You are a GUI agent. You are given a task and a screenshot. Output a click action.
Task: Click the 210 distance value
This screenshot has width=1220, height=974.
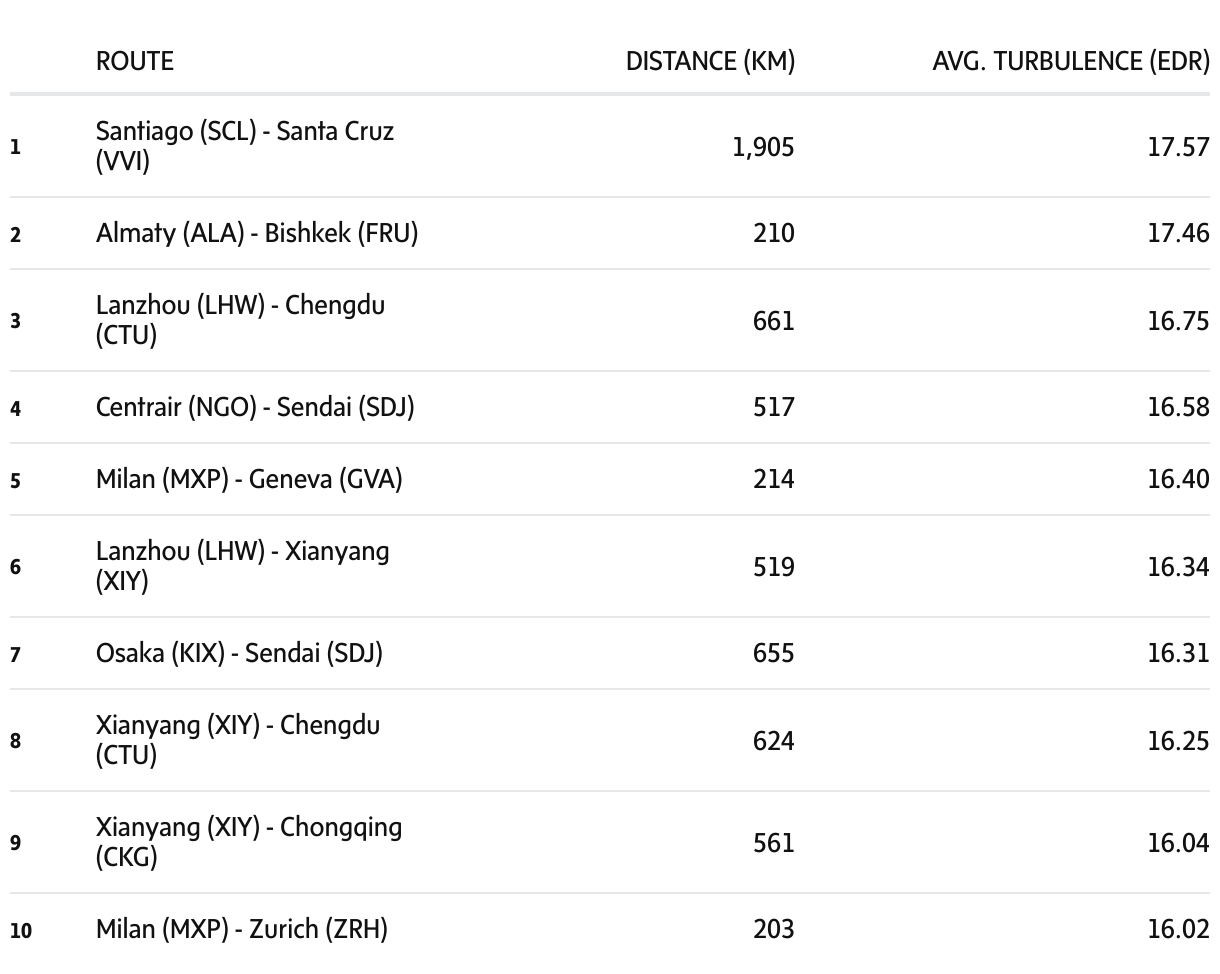click(x=773, y=233)
